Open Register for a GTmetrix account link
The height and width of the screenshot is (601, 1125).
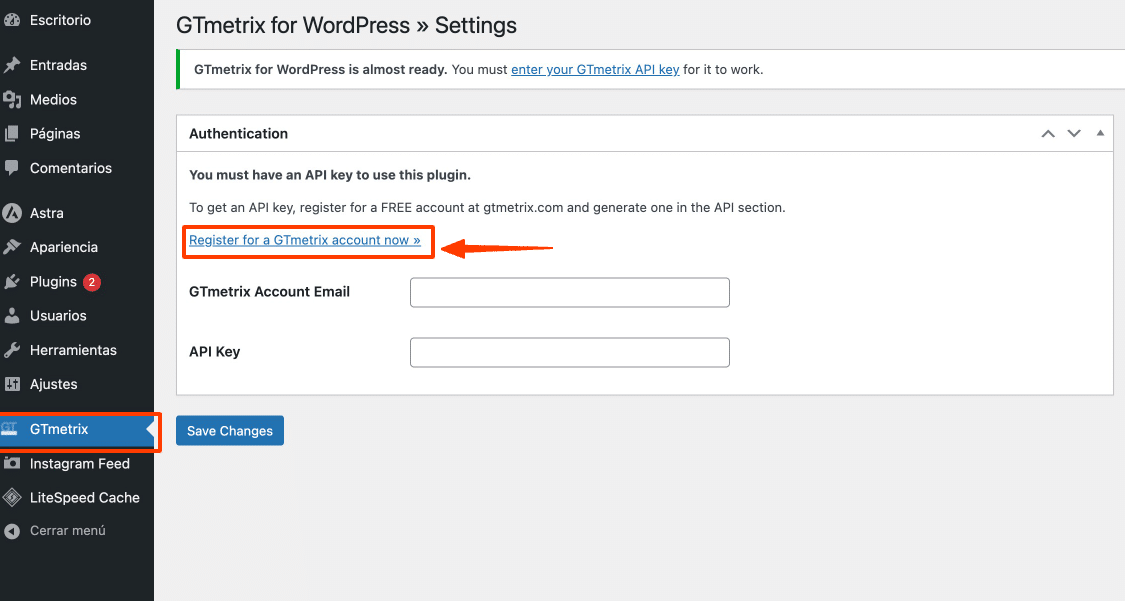[x=305, y=241]
